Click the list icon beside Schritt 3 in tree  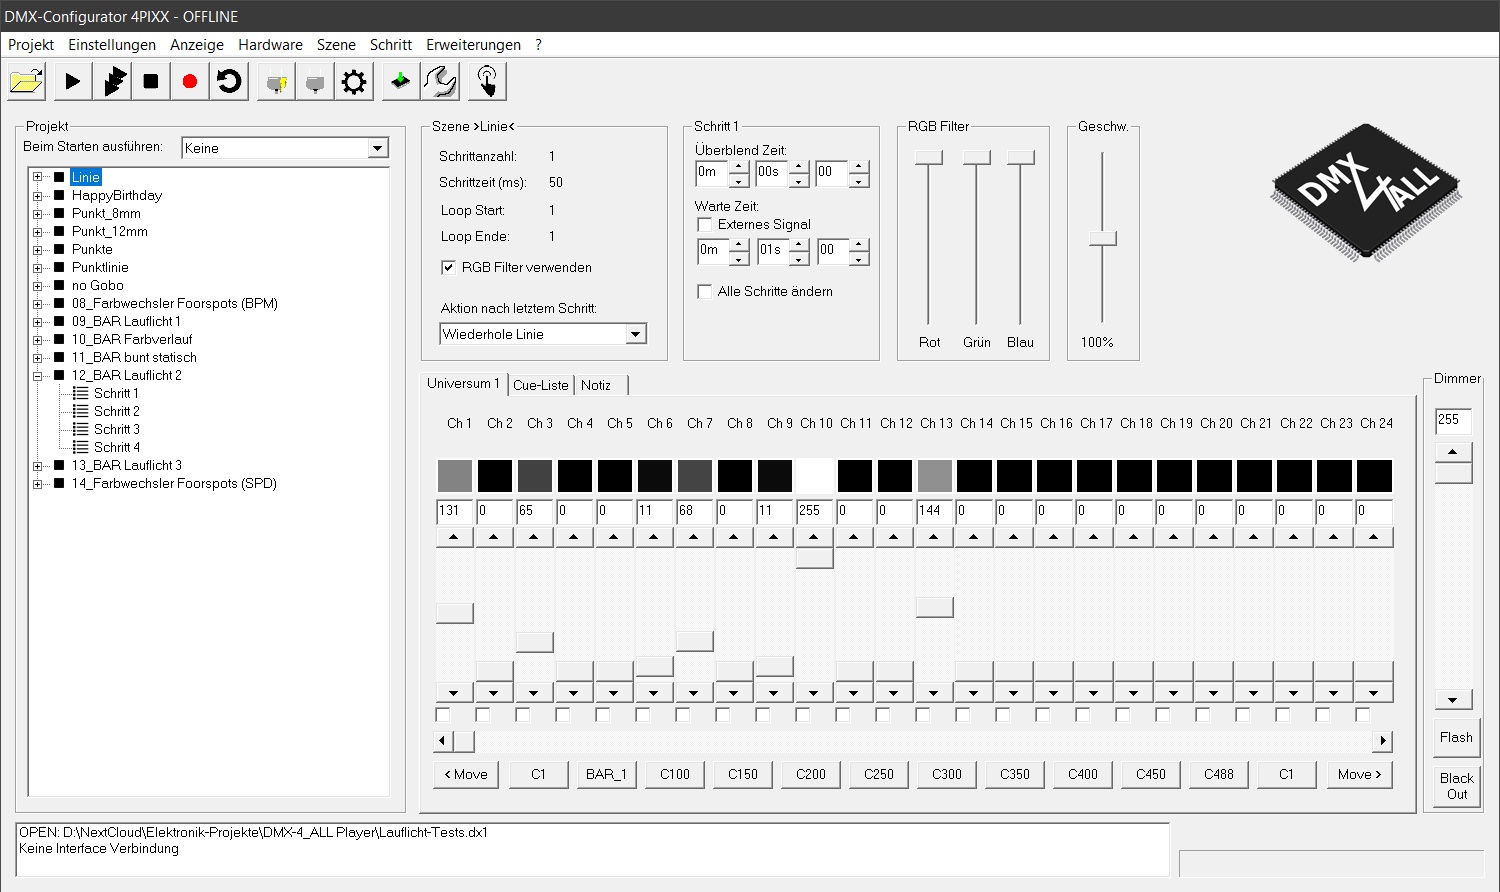point(81,429)
